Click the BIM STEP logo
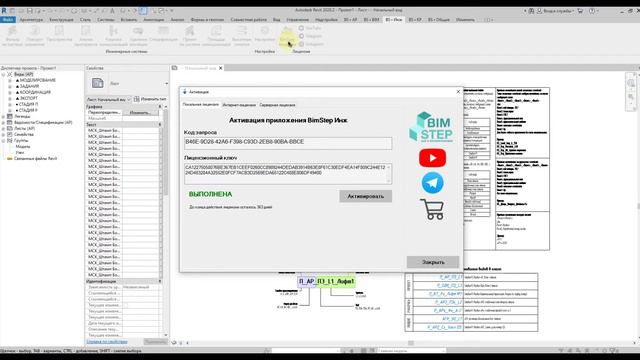 tap(431, 127)
